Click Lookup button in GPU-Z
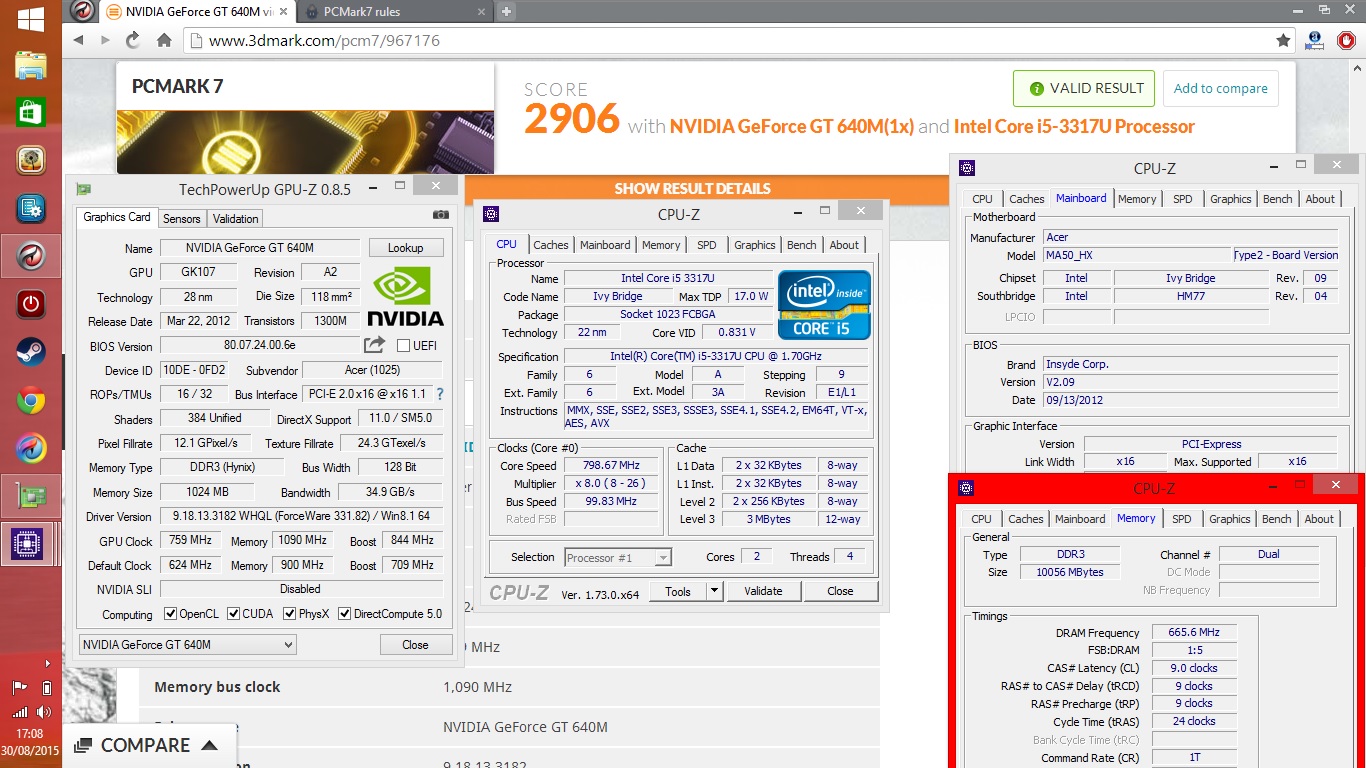Screen dimensions: 1366x768 click(405, 248)
